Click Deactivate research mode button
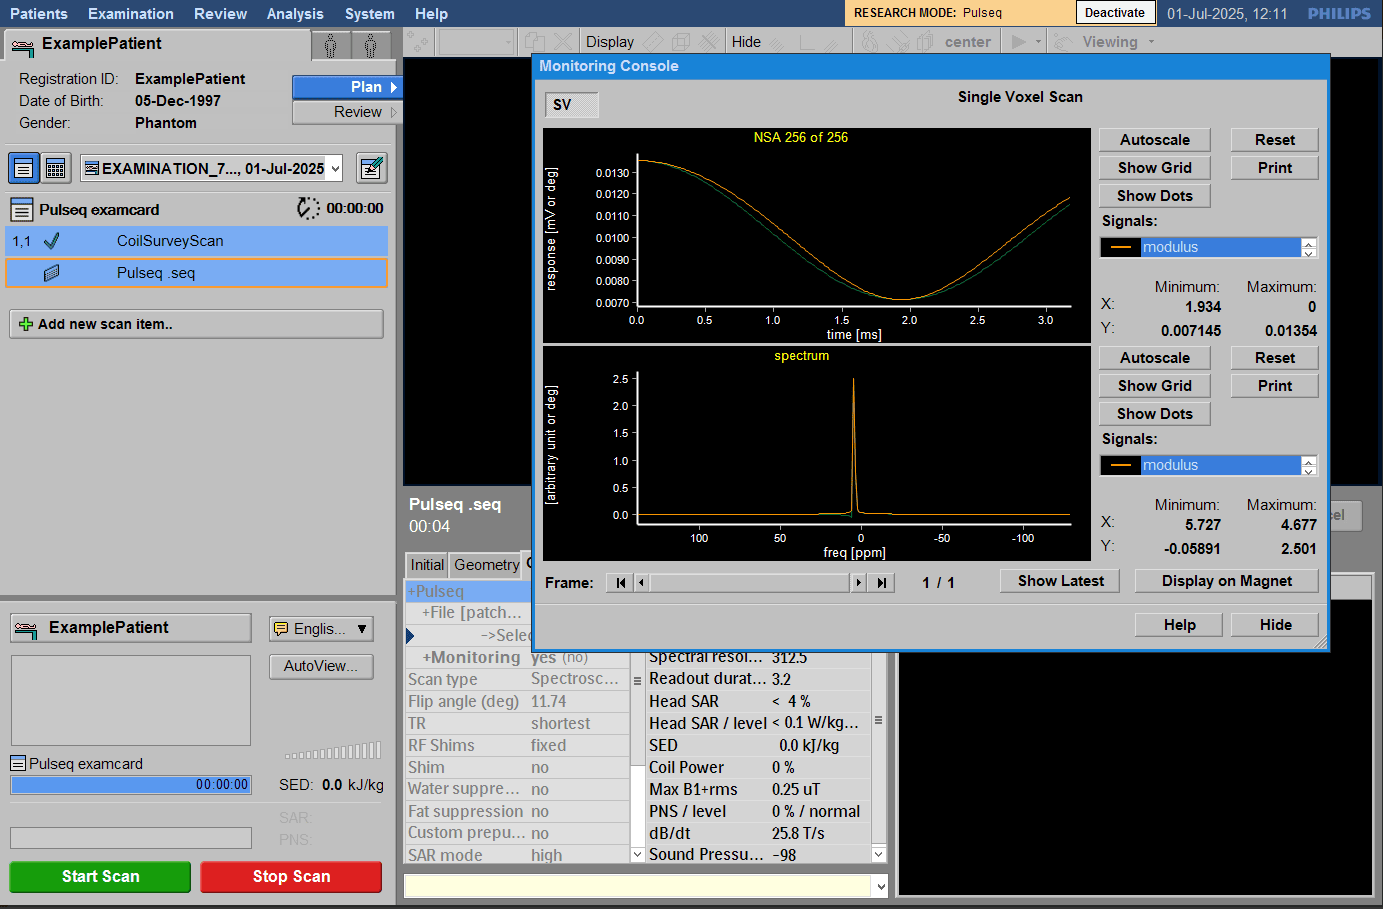The height and width of the screenshot is (909, 1383). 1115,13
